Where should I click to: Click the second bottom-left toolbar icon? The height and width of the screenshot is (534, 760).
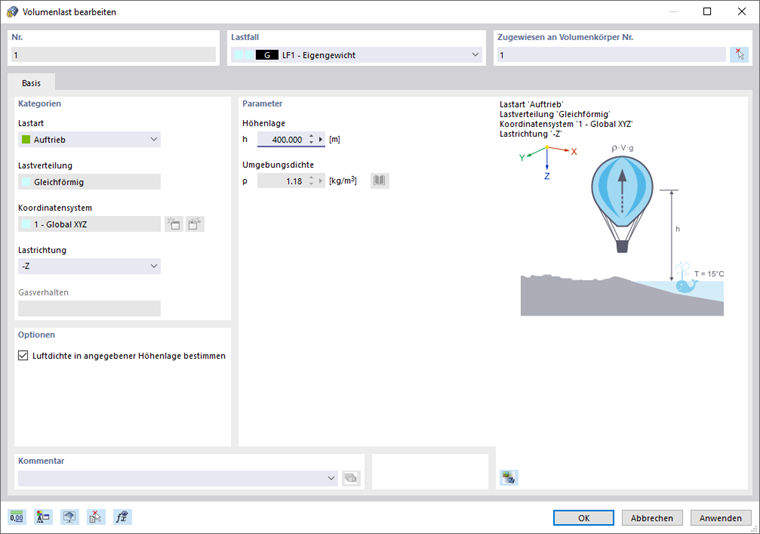pos(43,517)
